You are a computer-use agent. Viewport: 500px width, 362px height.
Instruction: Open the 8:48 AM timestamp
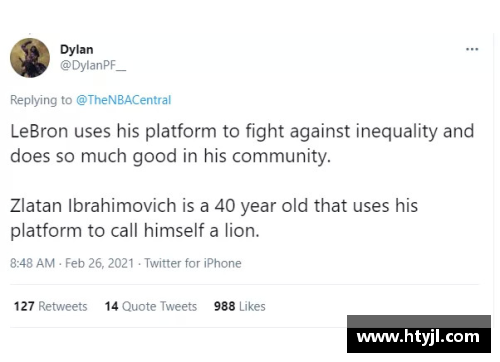click(x=32, y=263)
